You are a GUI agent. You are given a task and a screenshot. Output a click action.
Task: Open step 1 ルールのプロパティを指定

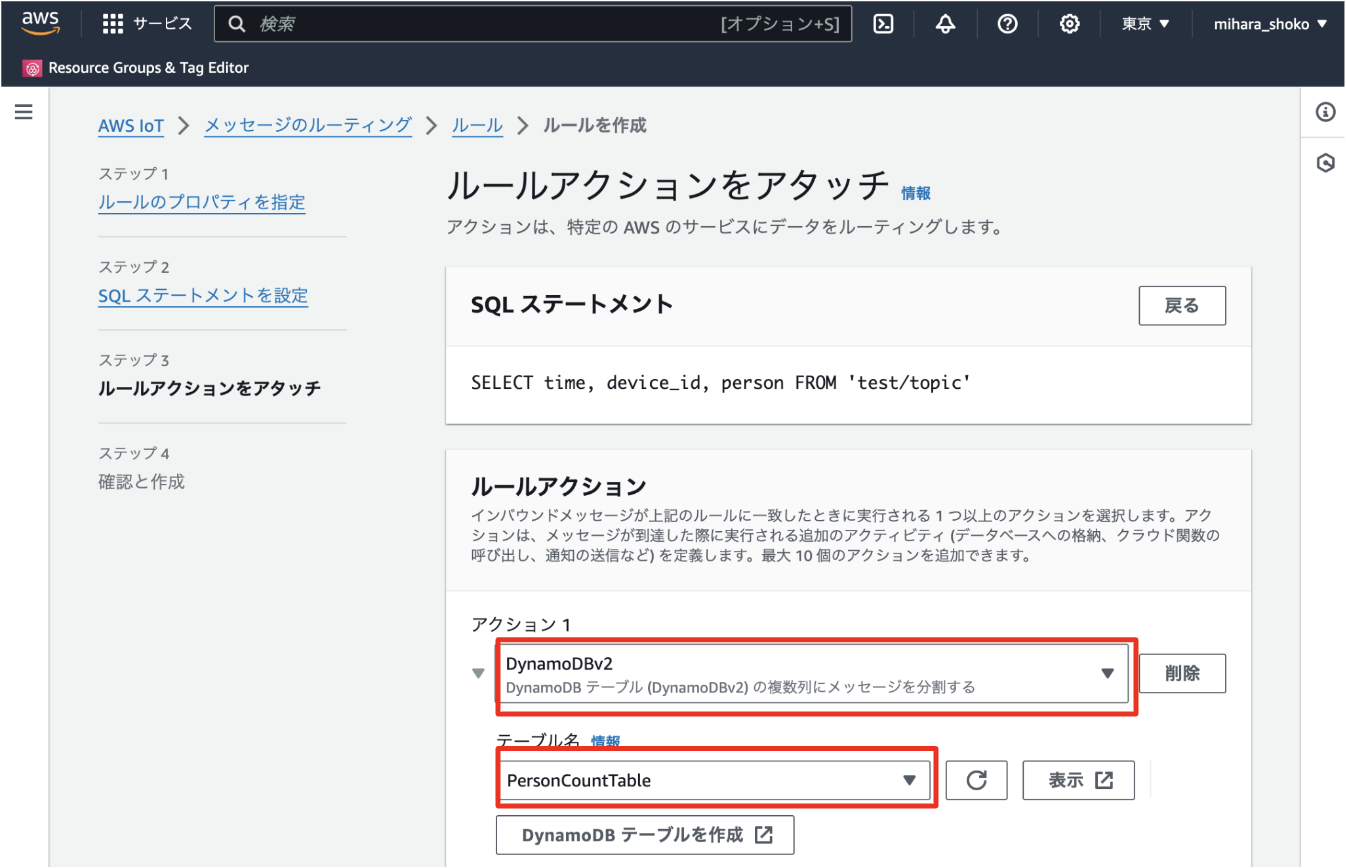click(x=202, y=202)
